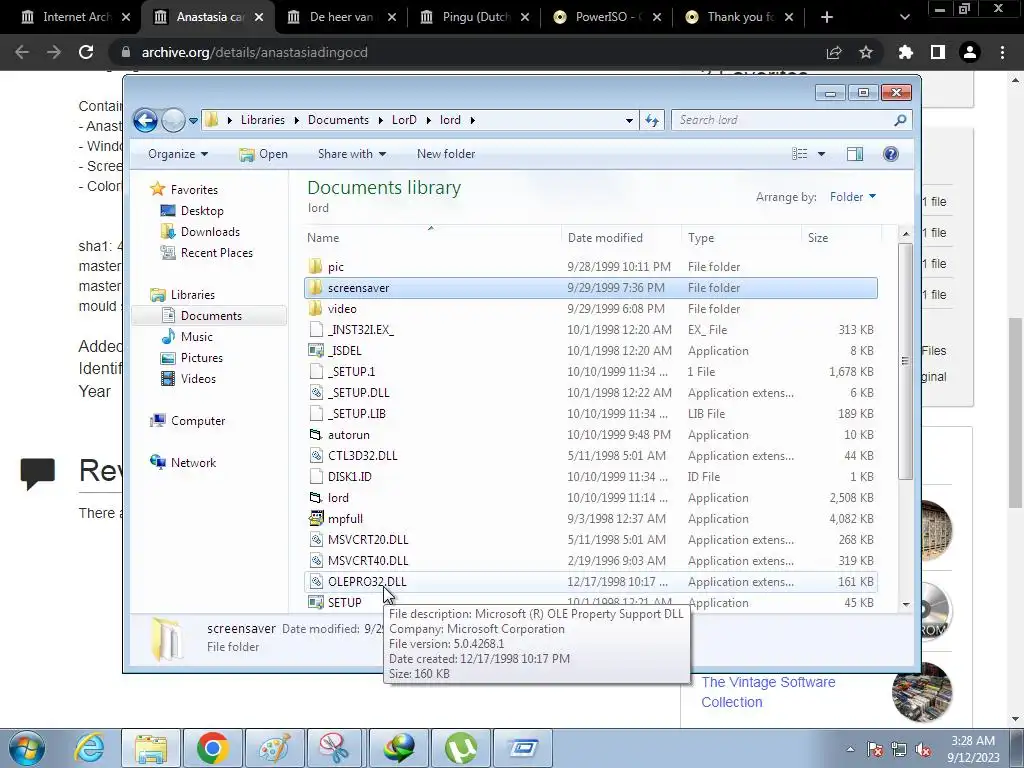Bookmark this page with the star icon
The height and width of the screenshot is (768, 1024).
866,52
